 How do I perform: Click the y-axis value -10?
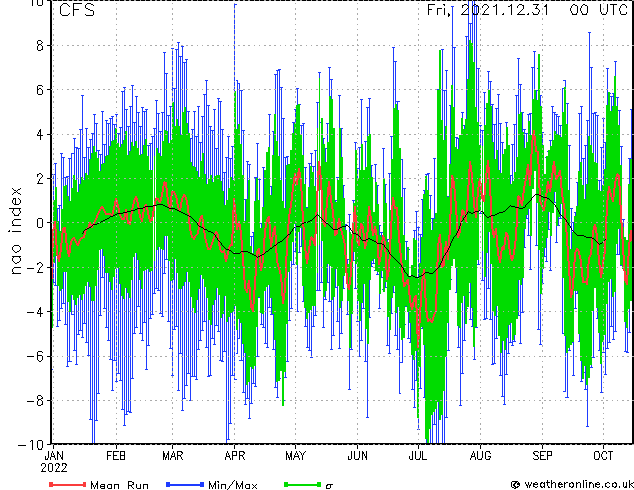point(31,445)
